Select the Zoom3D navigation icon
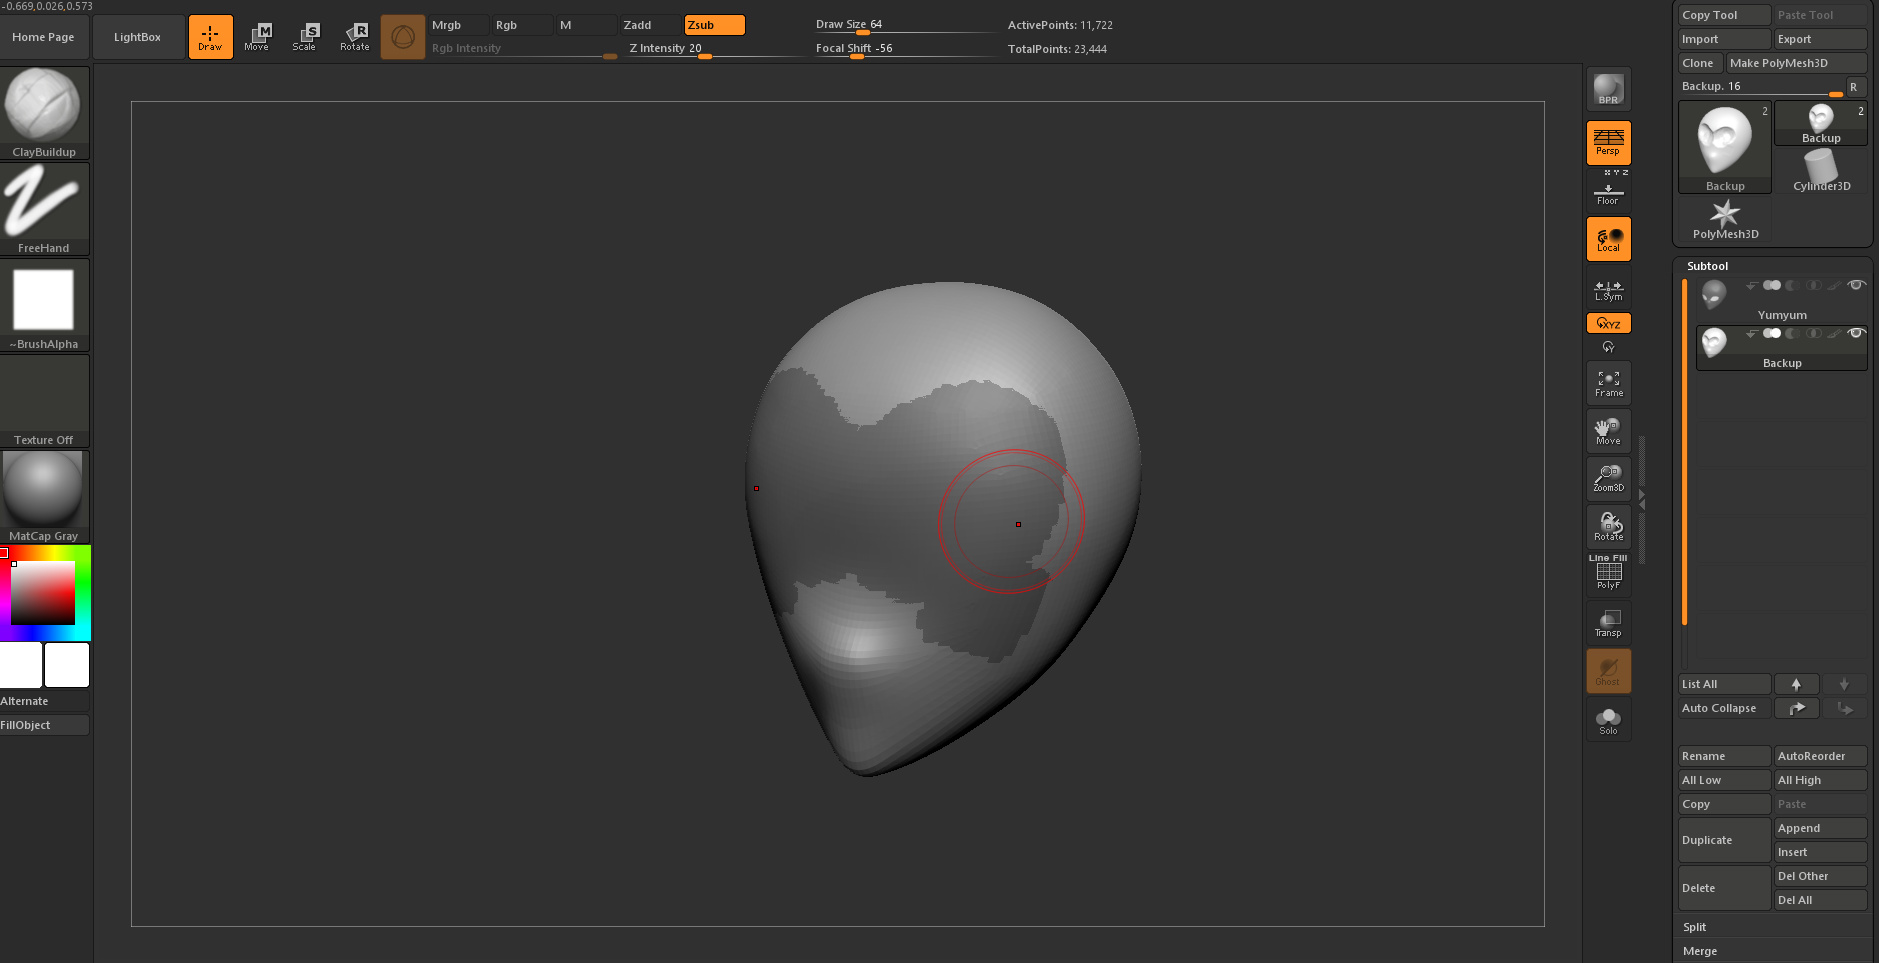The image size is (1879, 963). tap(1608, 478)
